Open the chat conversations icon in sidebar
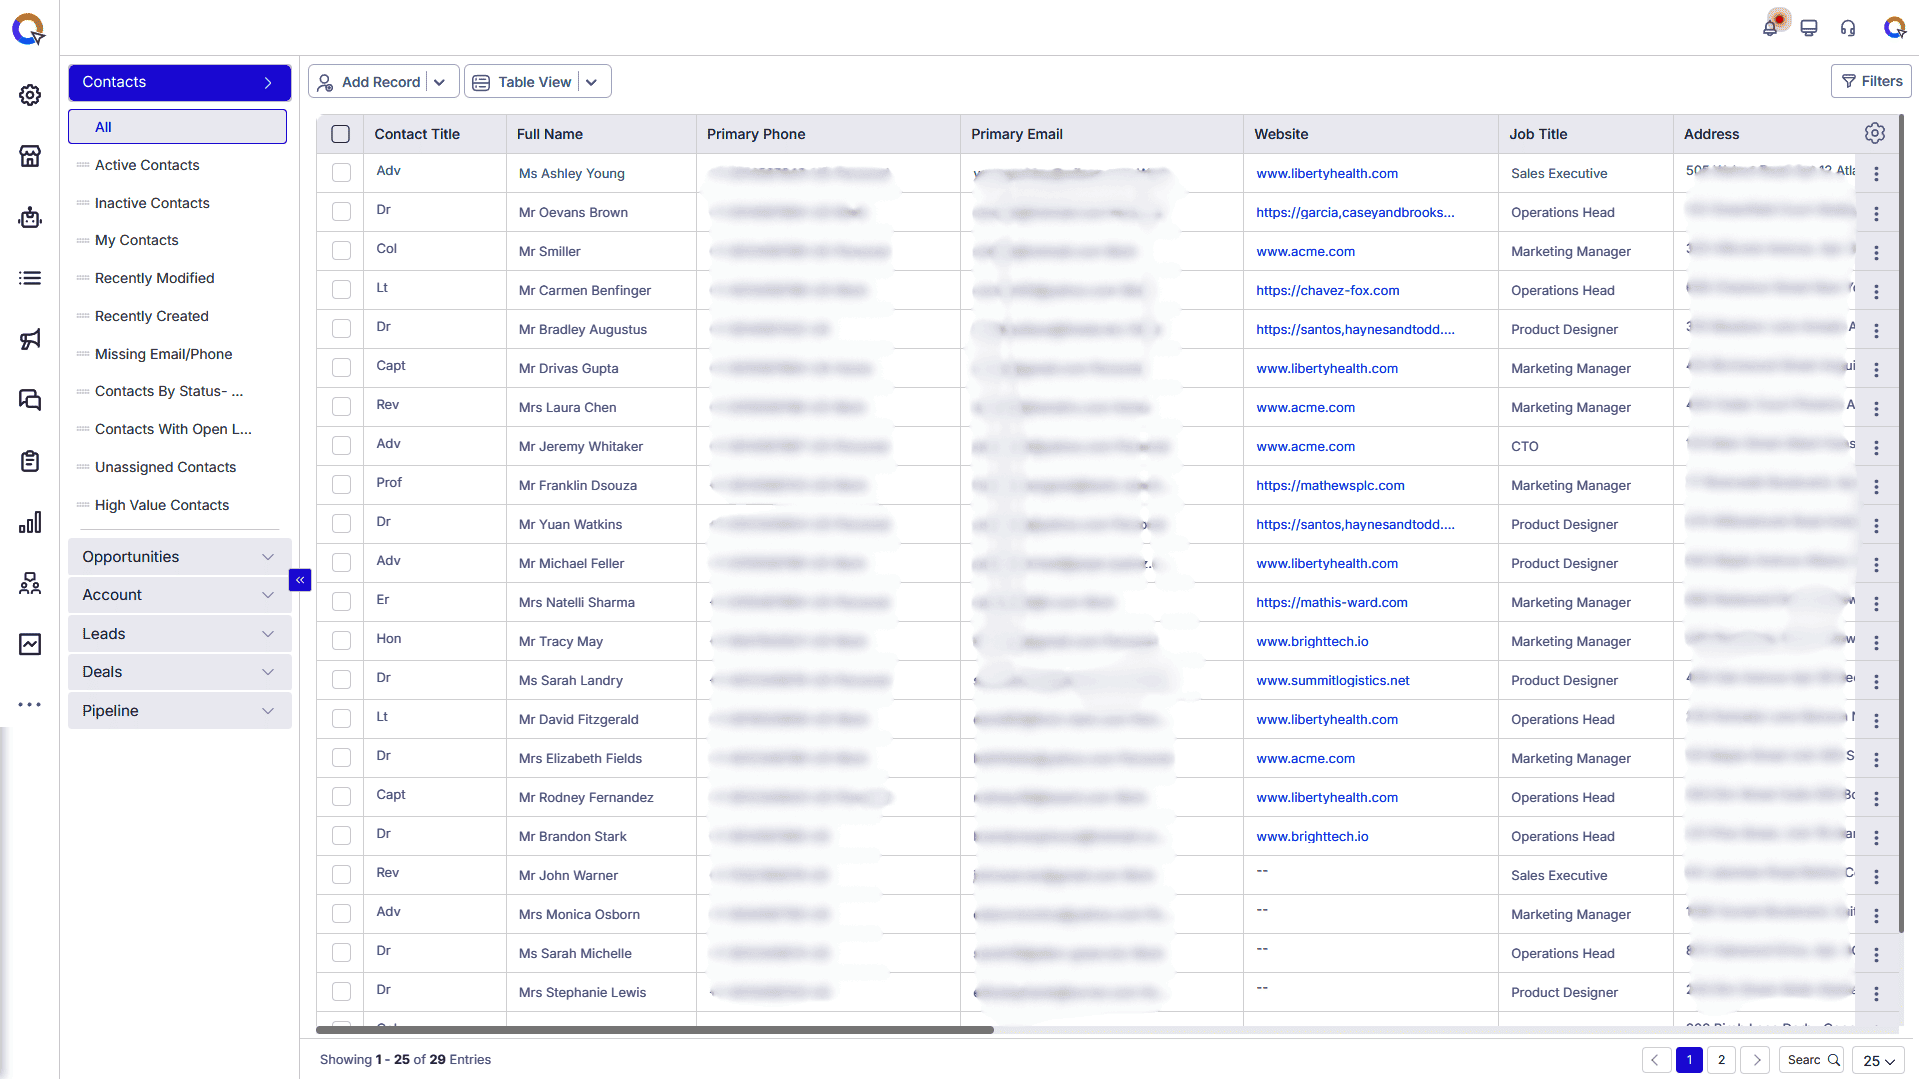 (29, 400)
